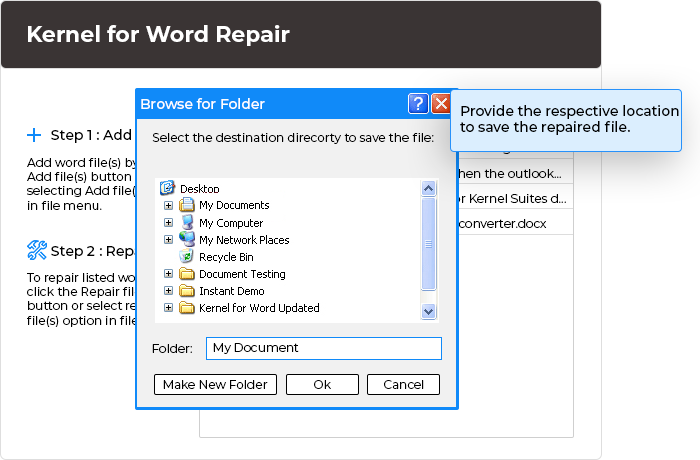700x460 pixels.
Task: Select the converter.docx file row
Action: [516, 223]
